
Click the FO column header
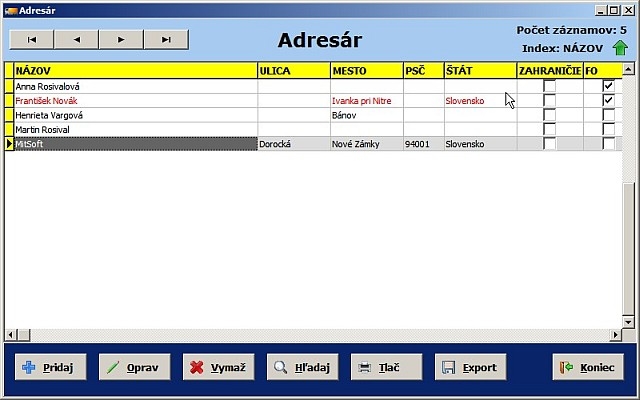[603, 71]
